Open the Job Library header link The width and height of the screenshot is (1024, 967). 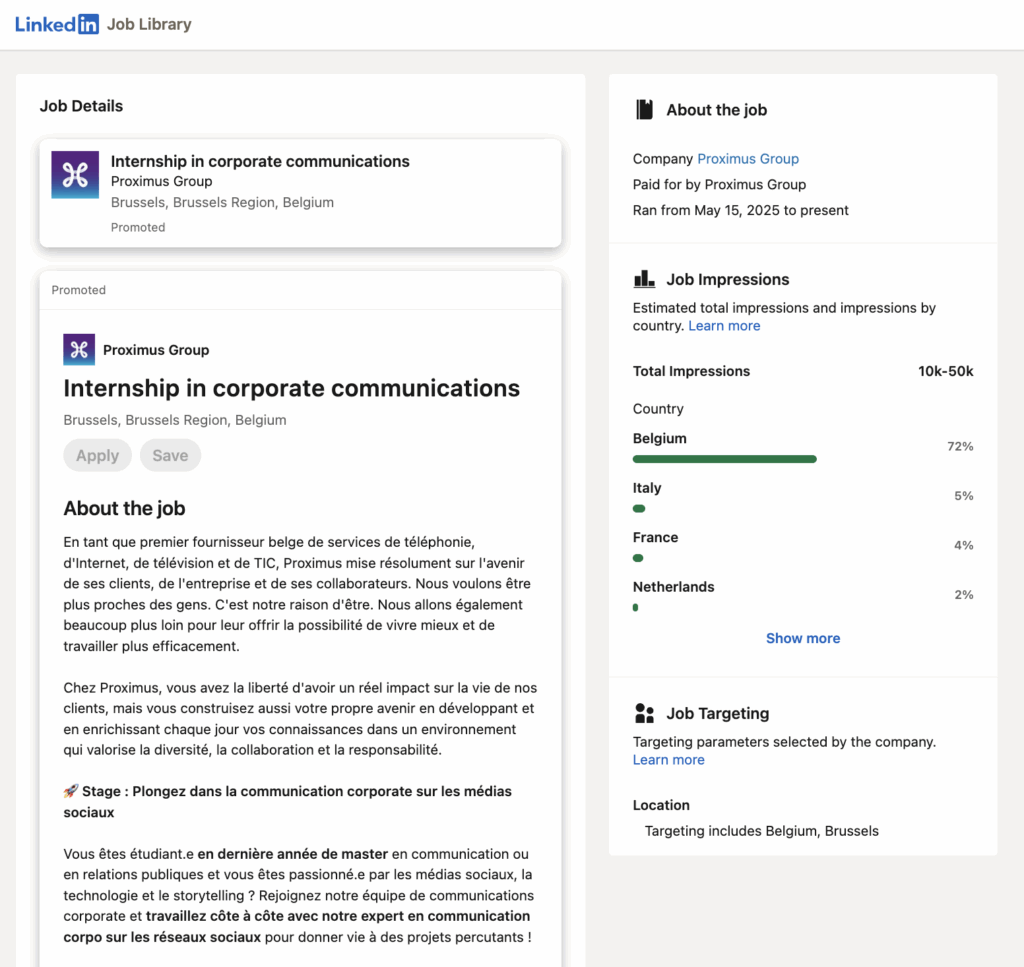click(x=149, y=24)
